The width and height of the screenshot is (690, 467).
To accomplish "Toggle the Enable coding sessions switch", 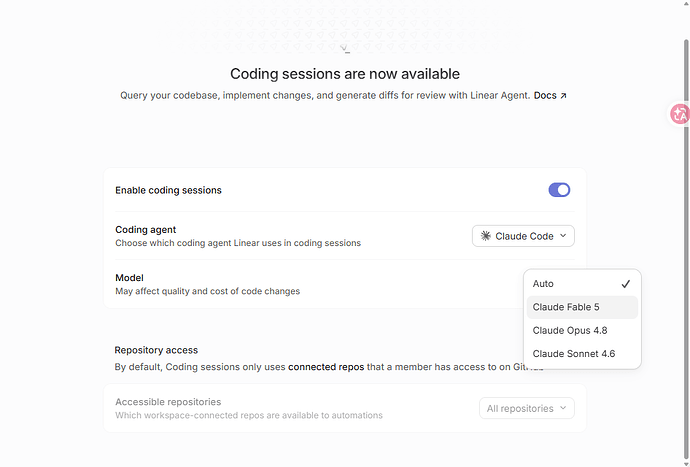I will coord(559,190).
